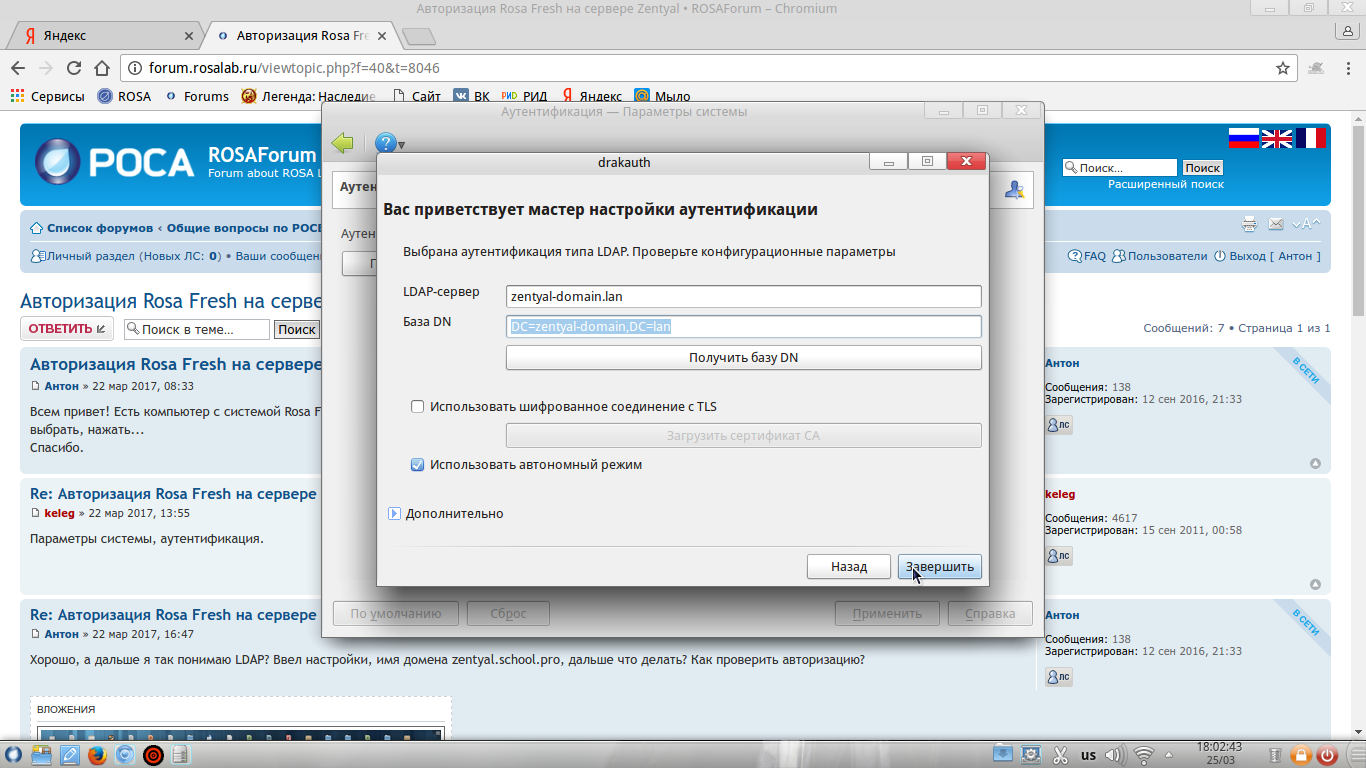Log out via Выход [ Антон ]

pos(1267,256)
